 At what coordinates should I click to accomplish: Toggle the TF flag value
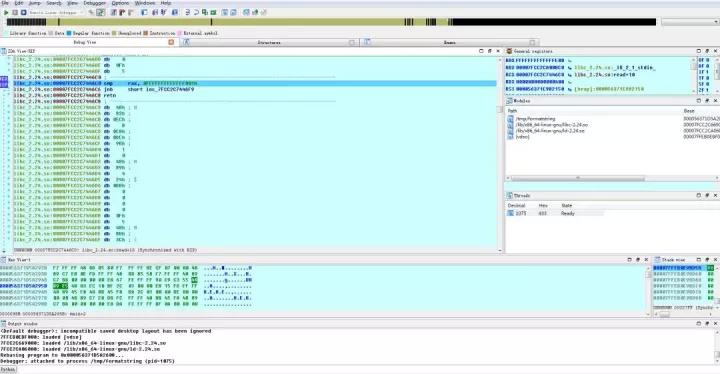click(x=708, y=78)
